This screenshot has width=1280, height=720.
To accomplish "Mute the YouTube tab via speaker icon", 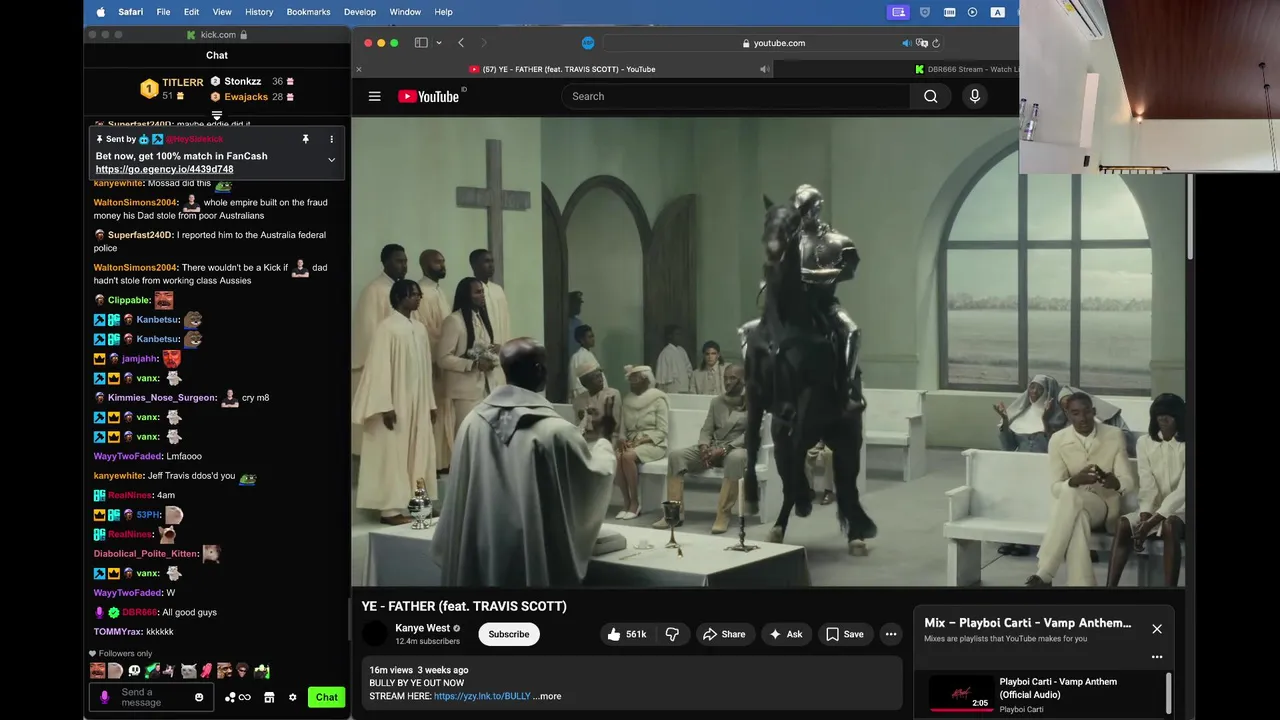I will 764,69.
